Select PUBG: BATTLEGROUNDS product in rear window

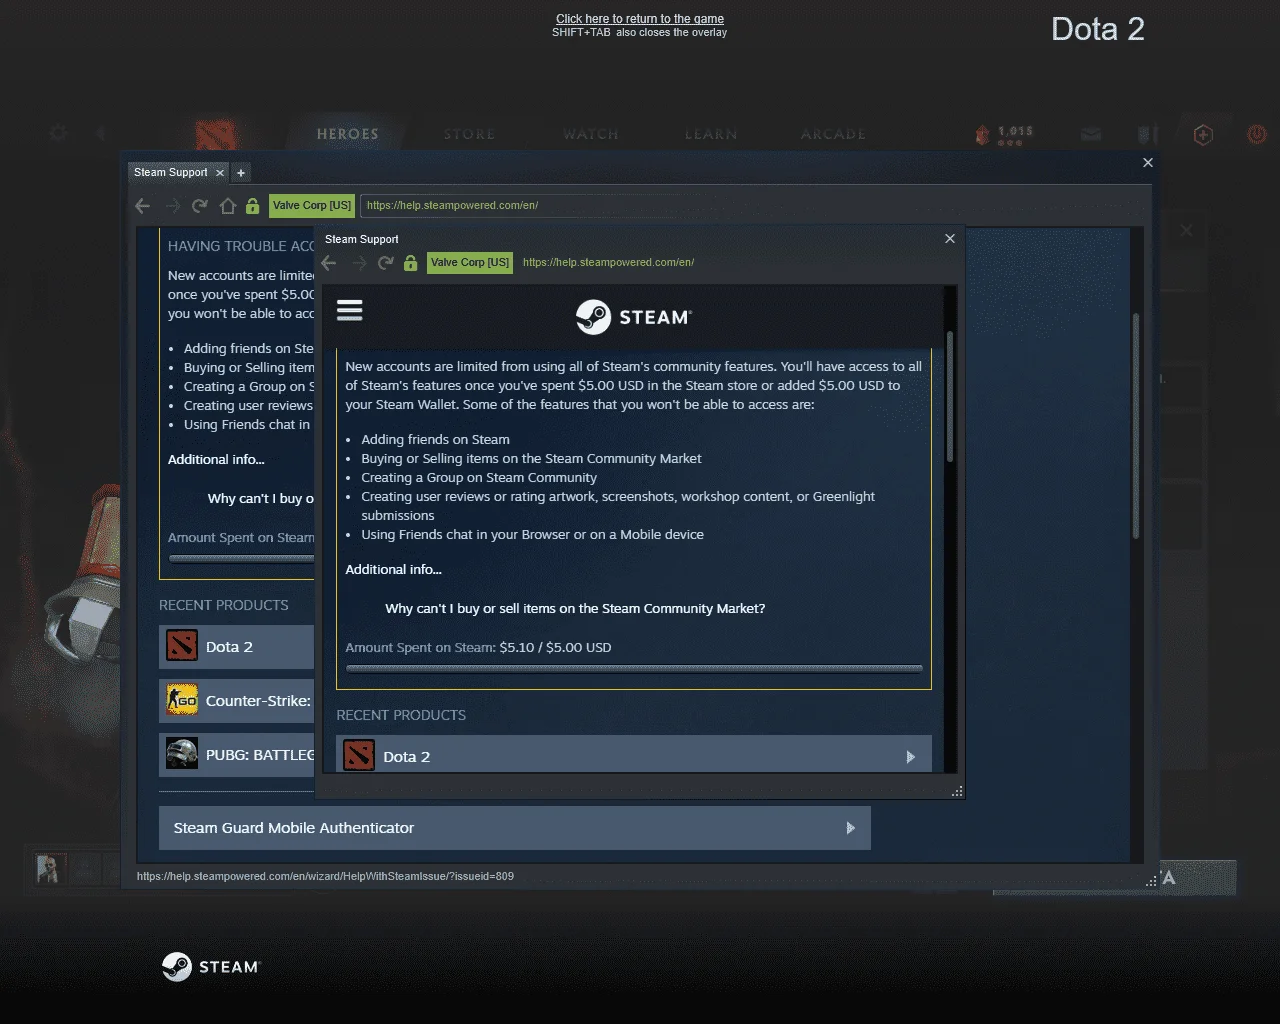pos(237,754)
